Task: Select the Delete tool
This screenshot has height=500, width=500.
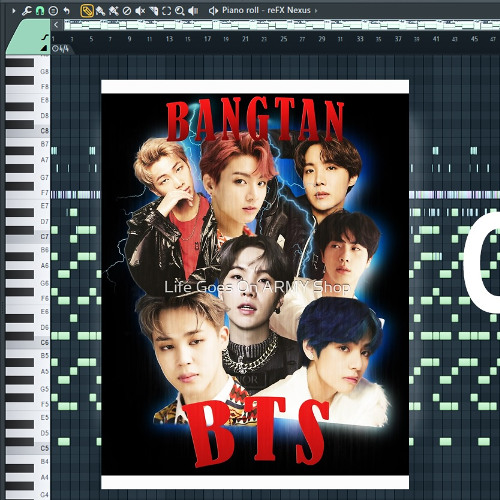Action: (127, 11)
